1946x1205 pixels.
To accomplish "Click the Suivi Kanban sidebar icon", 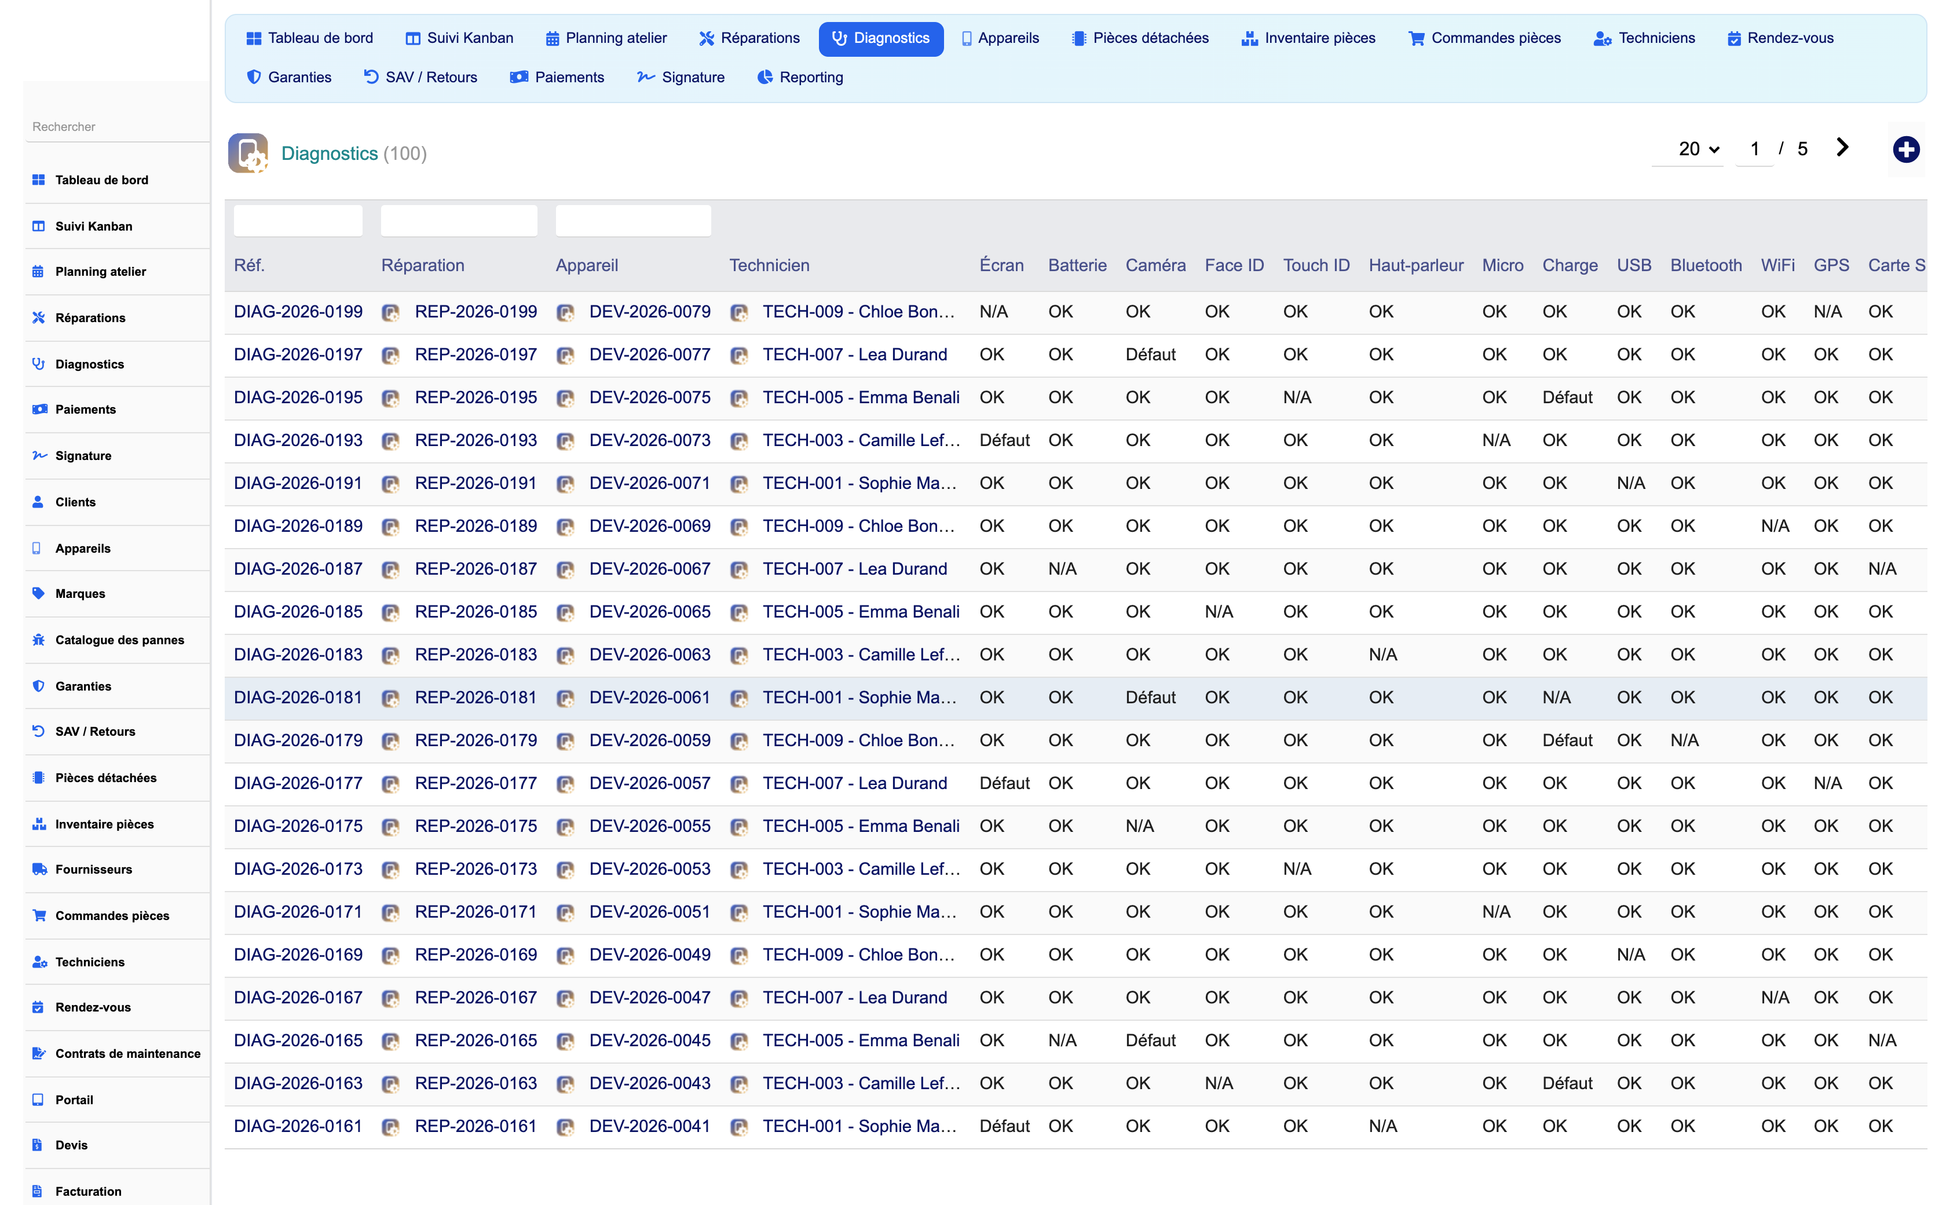I will pyautogui.click(x=39, y=226).
